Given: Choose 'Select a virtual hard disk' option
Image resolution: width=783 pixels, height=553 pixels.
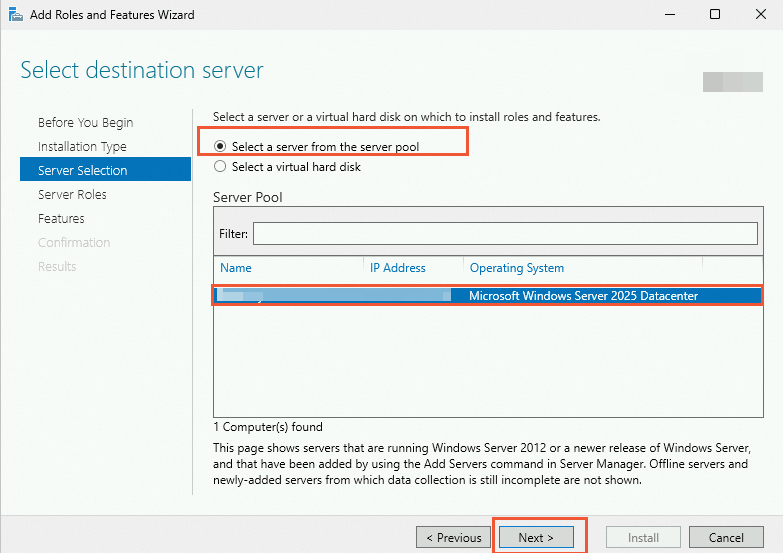Looking at the screenshot, I should (220, 166).
